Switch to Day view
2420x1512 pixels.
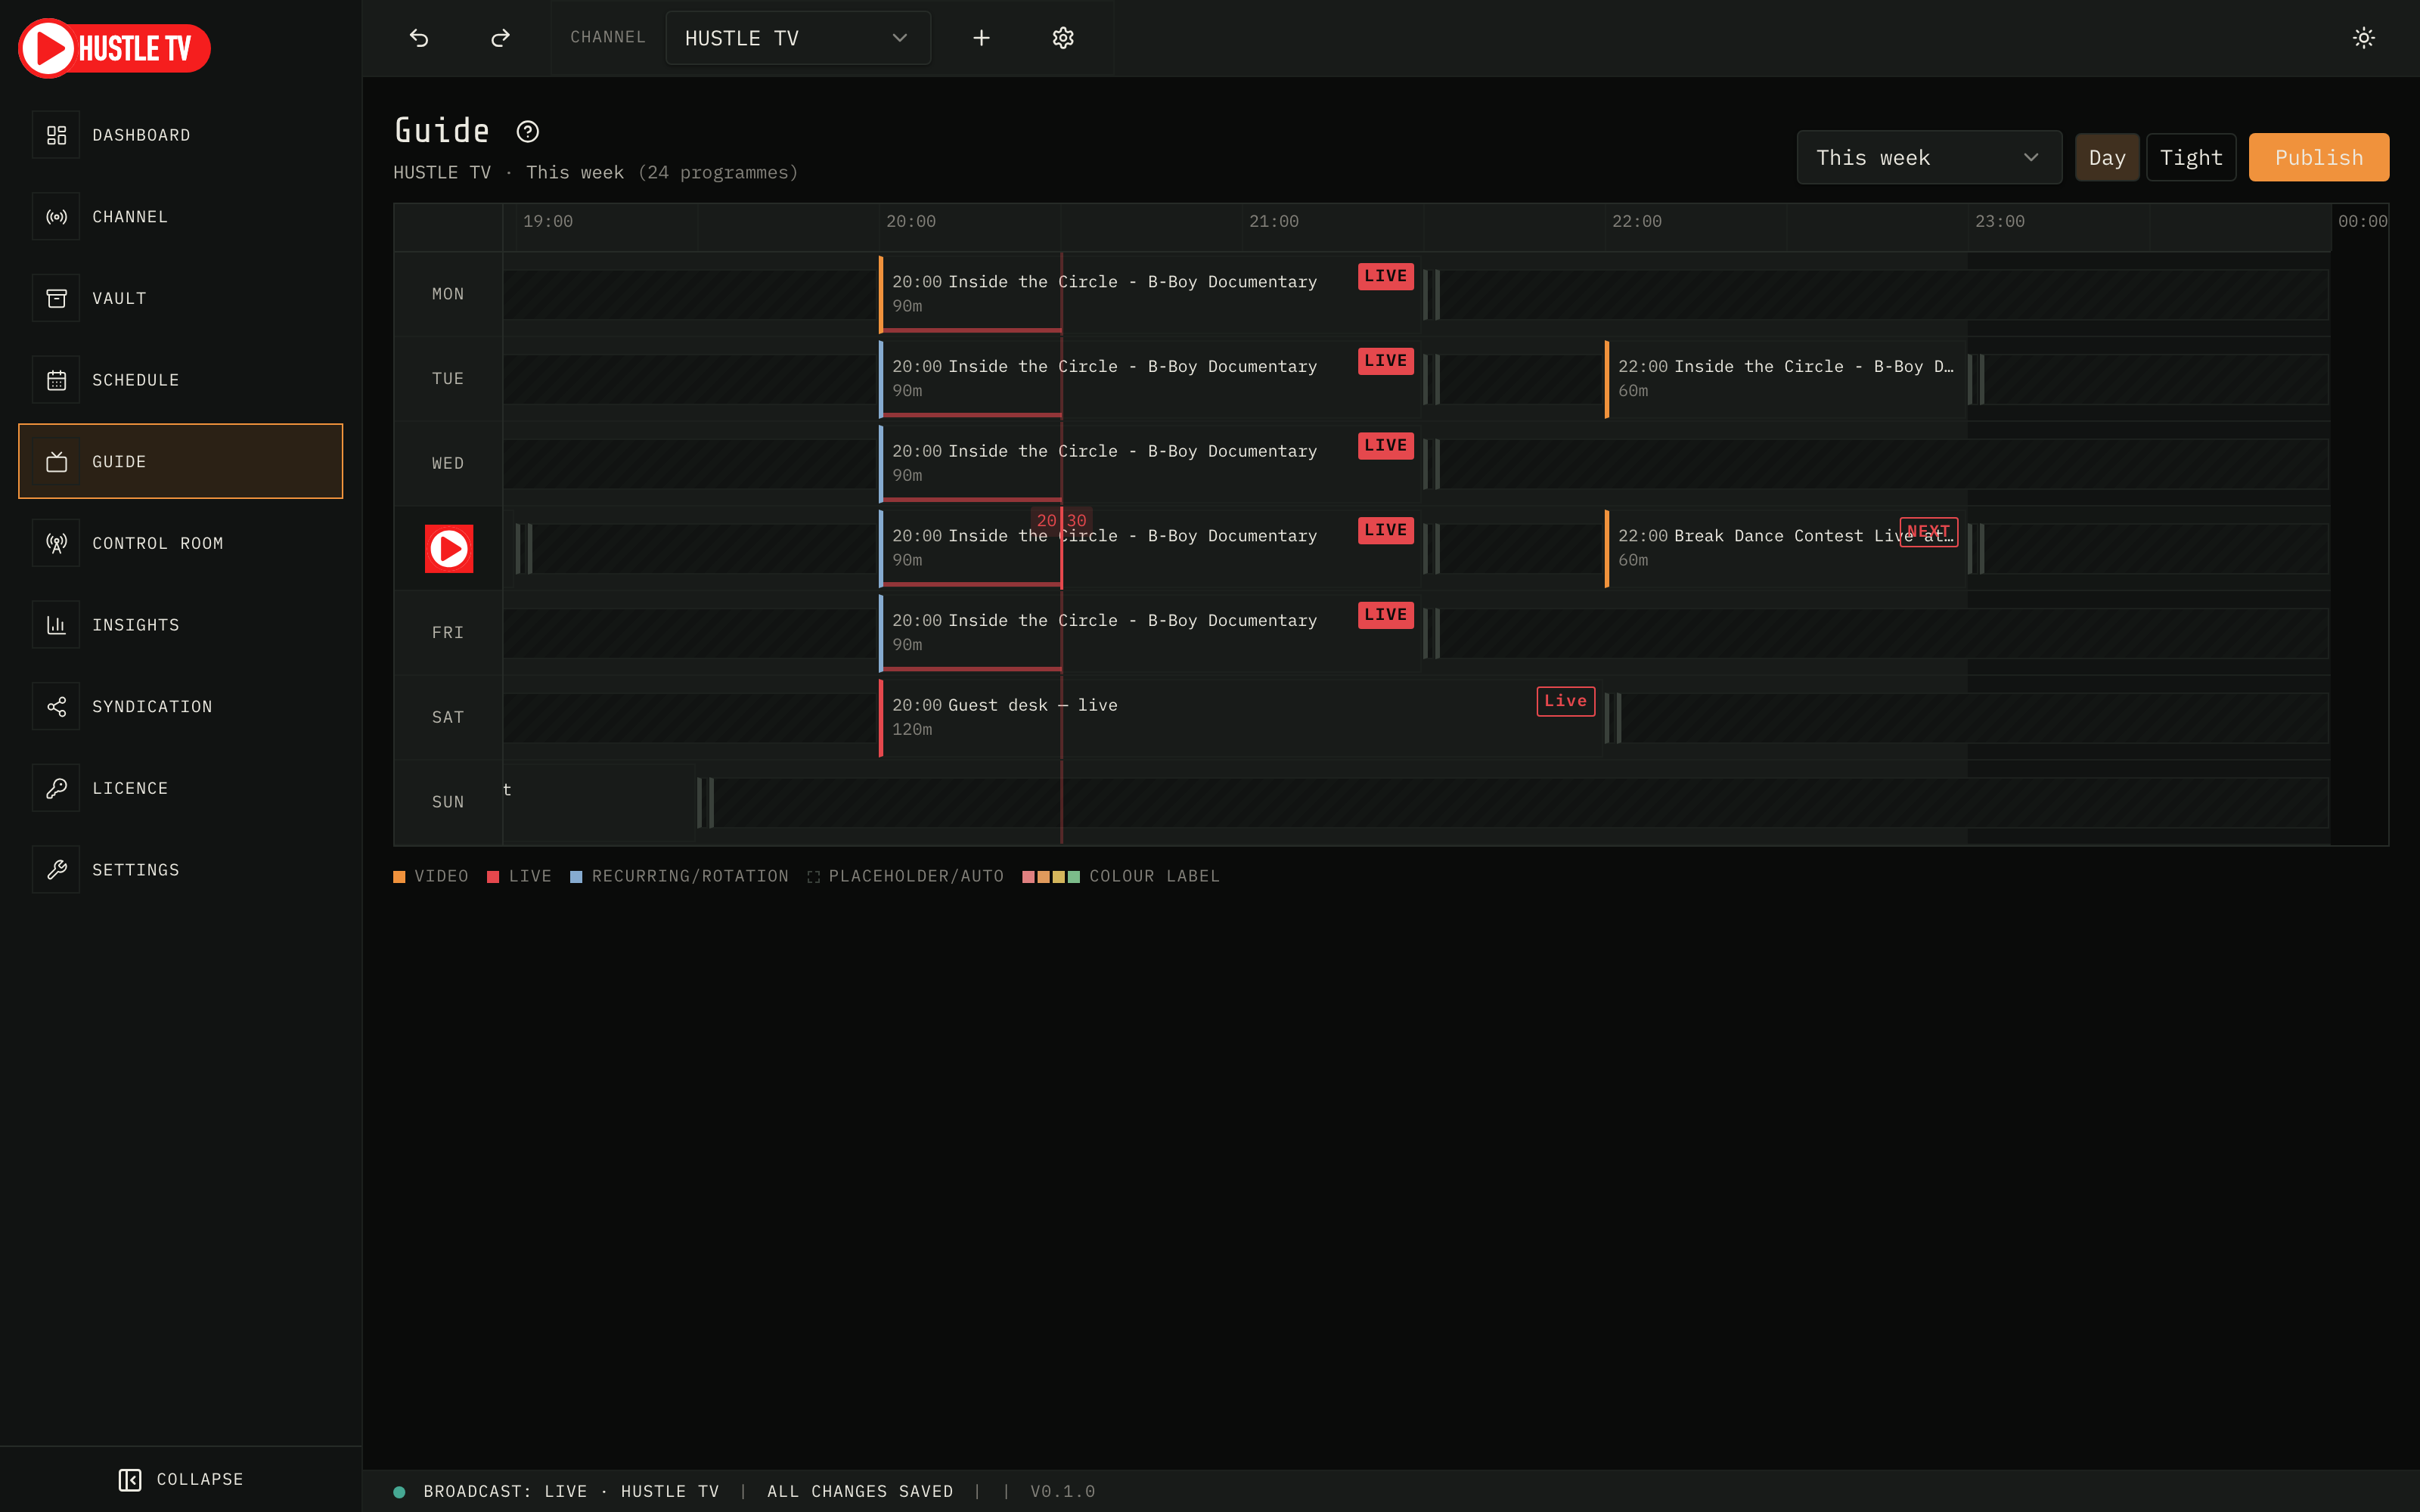point(2107,157)
